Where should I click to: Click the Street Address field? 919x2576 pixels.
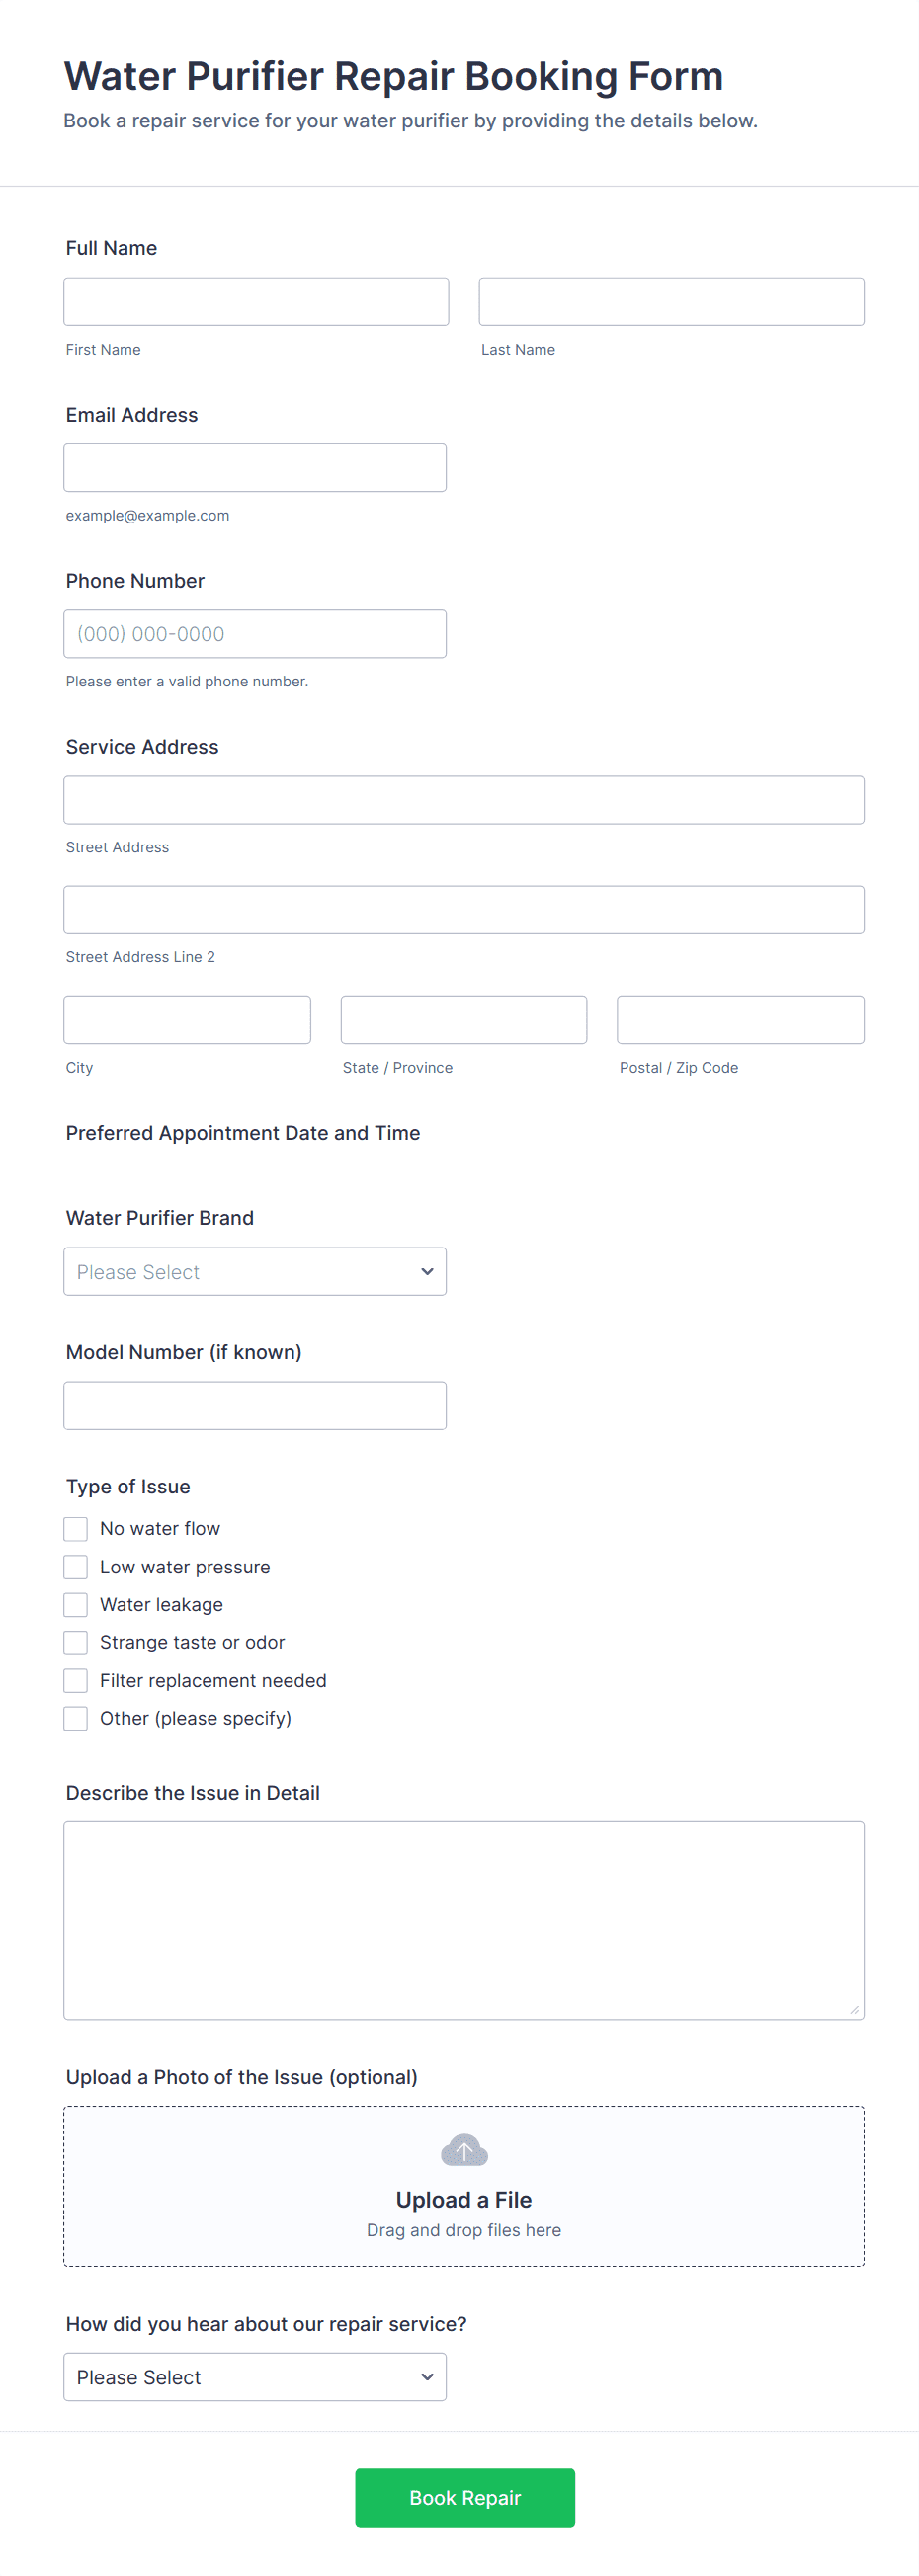464,799
